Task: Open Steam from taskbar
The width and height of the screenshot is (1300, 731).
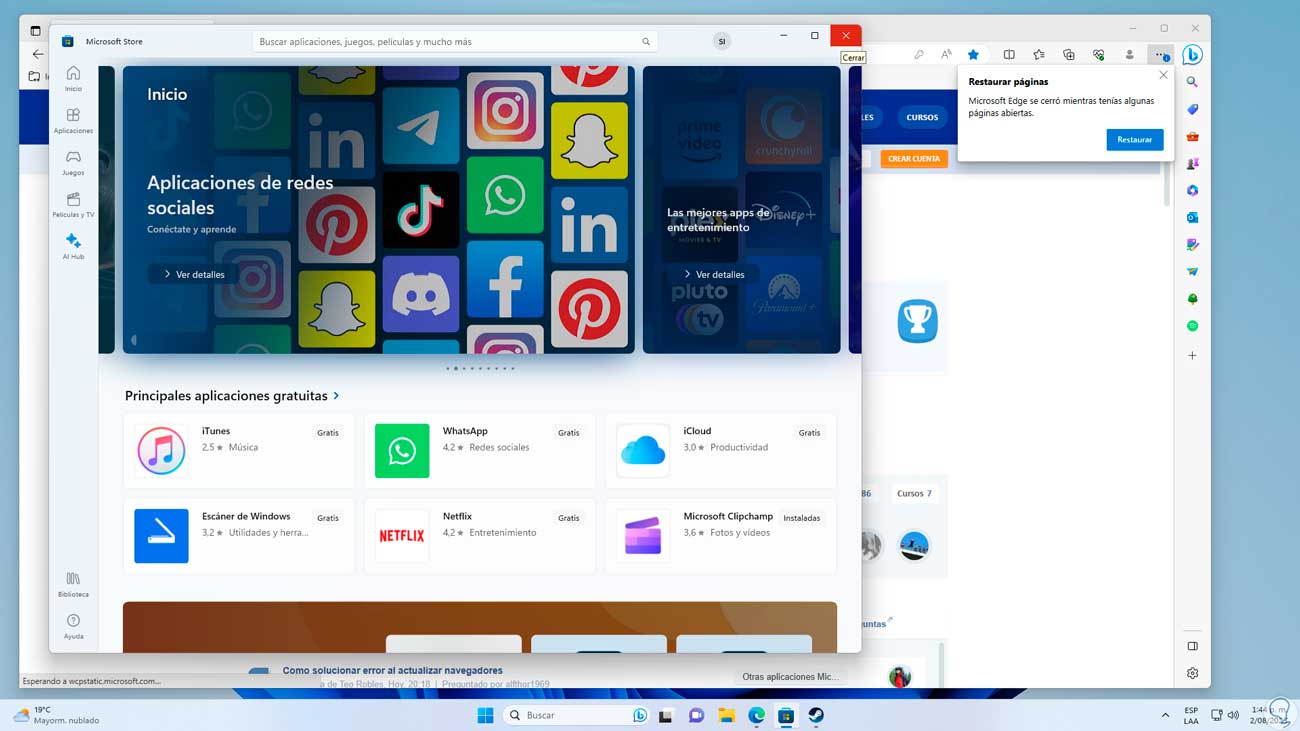Action: pos(816,715)
